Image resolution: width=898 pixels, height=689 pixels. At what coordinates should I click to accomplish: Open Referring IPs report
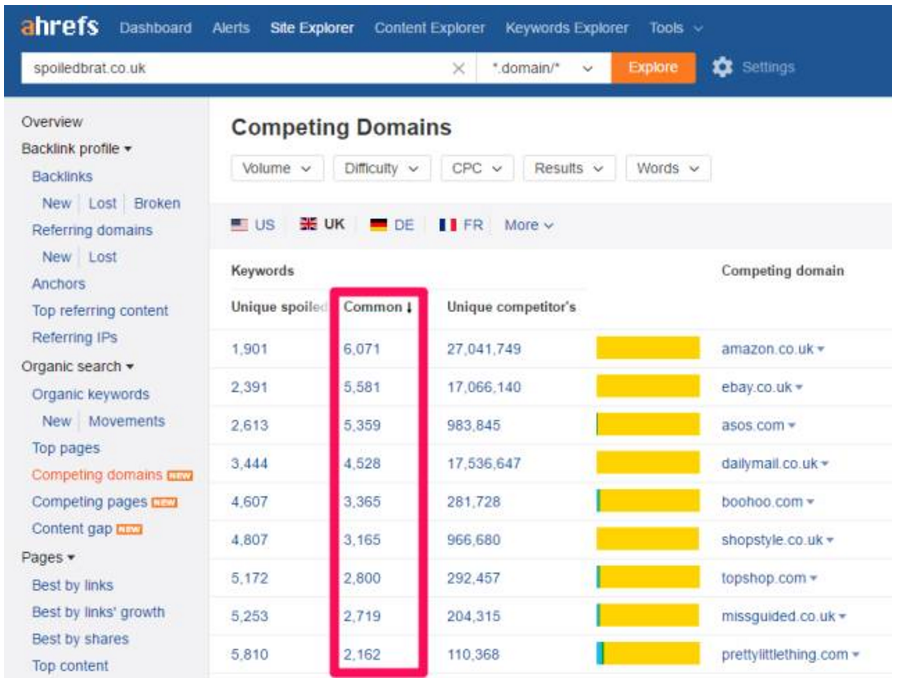pos(74,338)
